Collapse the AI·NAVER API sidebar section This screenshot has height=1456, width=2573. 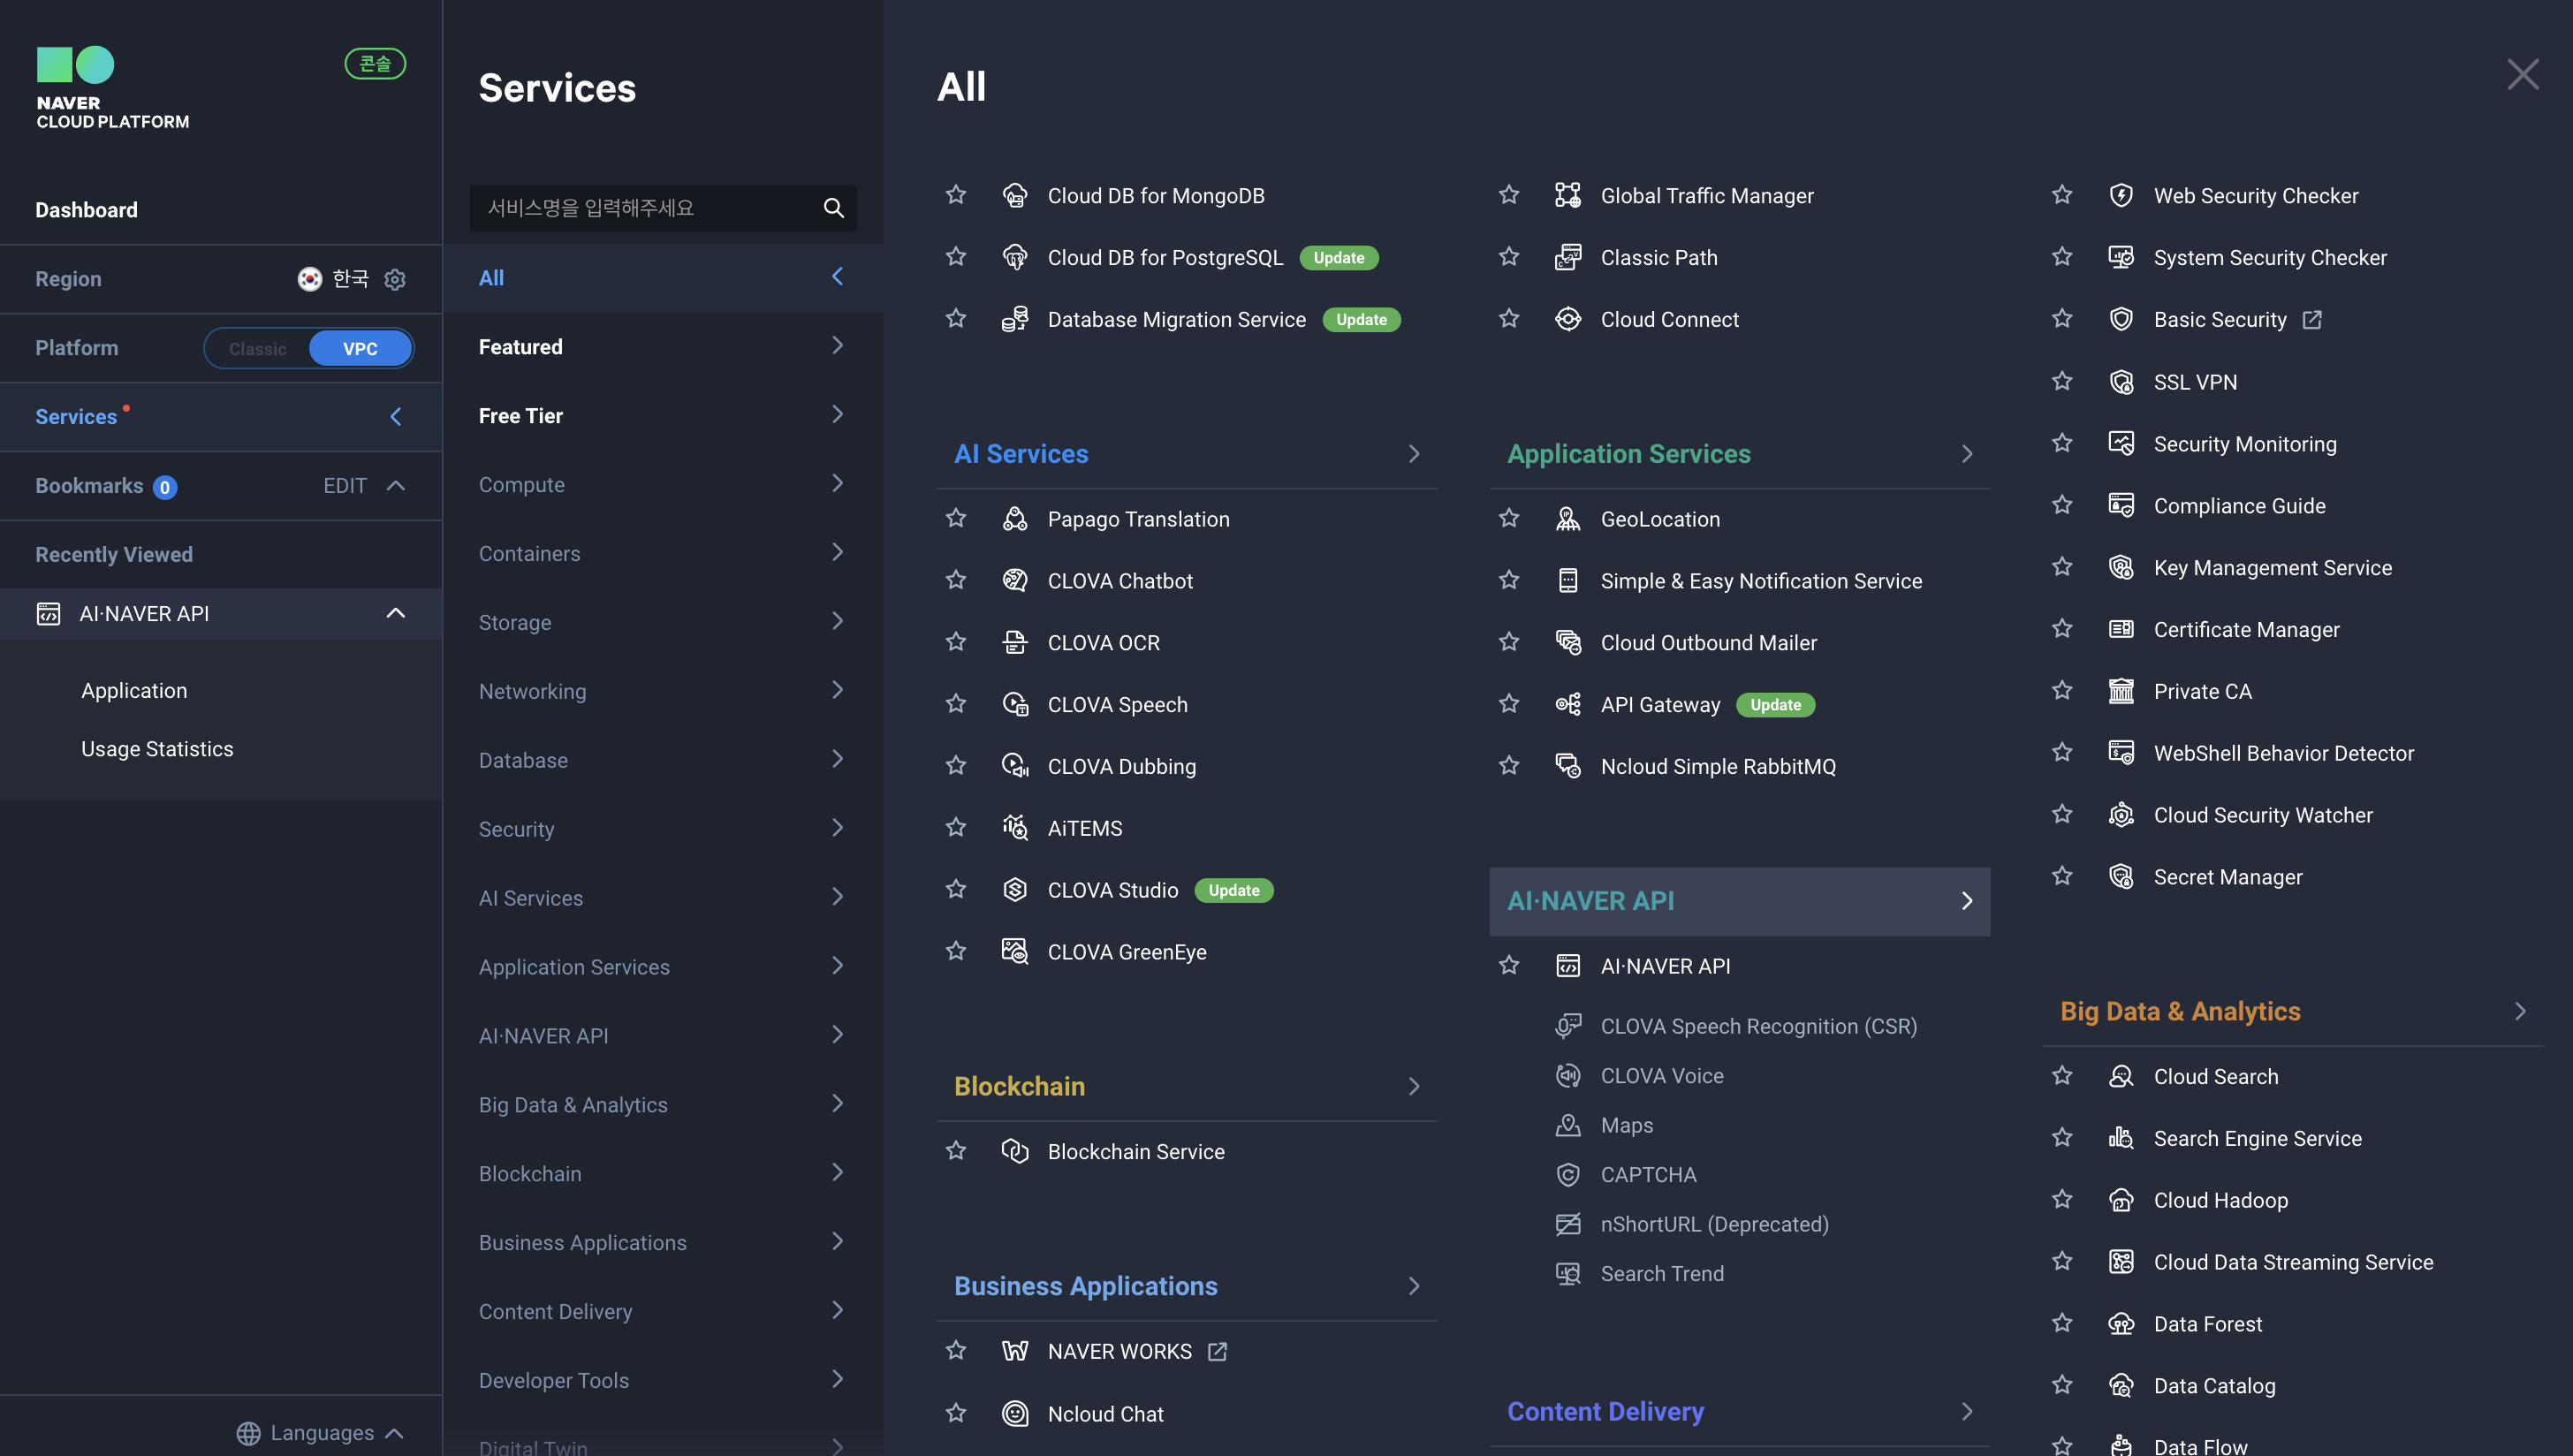pyautogui.click(x=395, y=613)
